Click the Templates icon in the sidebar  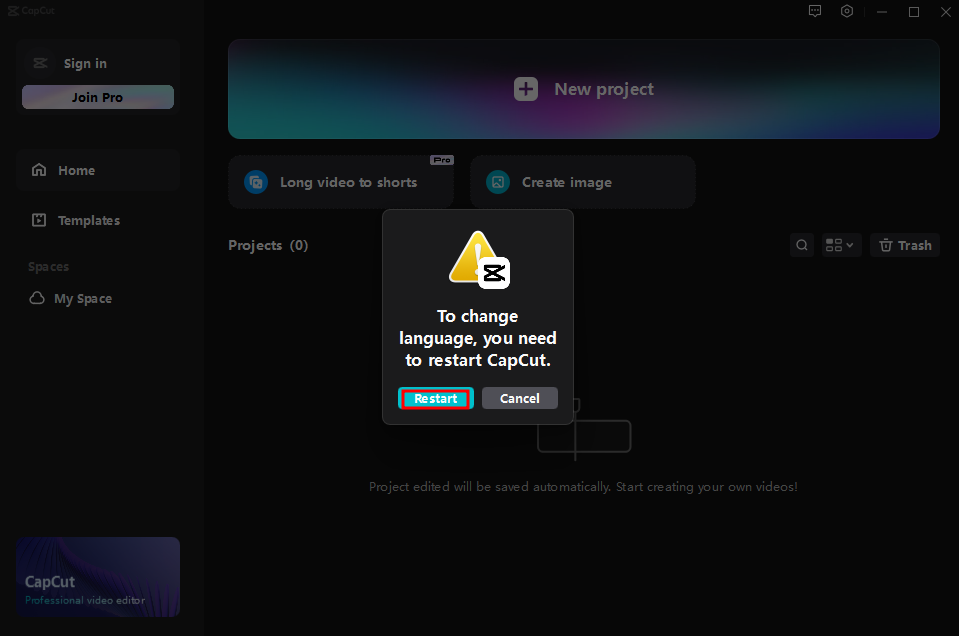(x=39, y=220)
